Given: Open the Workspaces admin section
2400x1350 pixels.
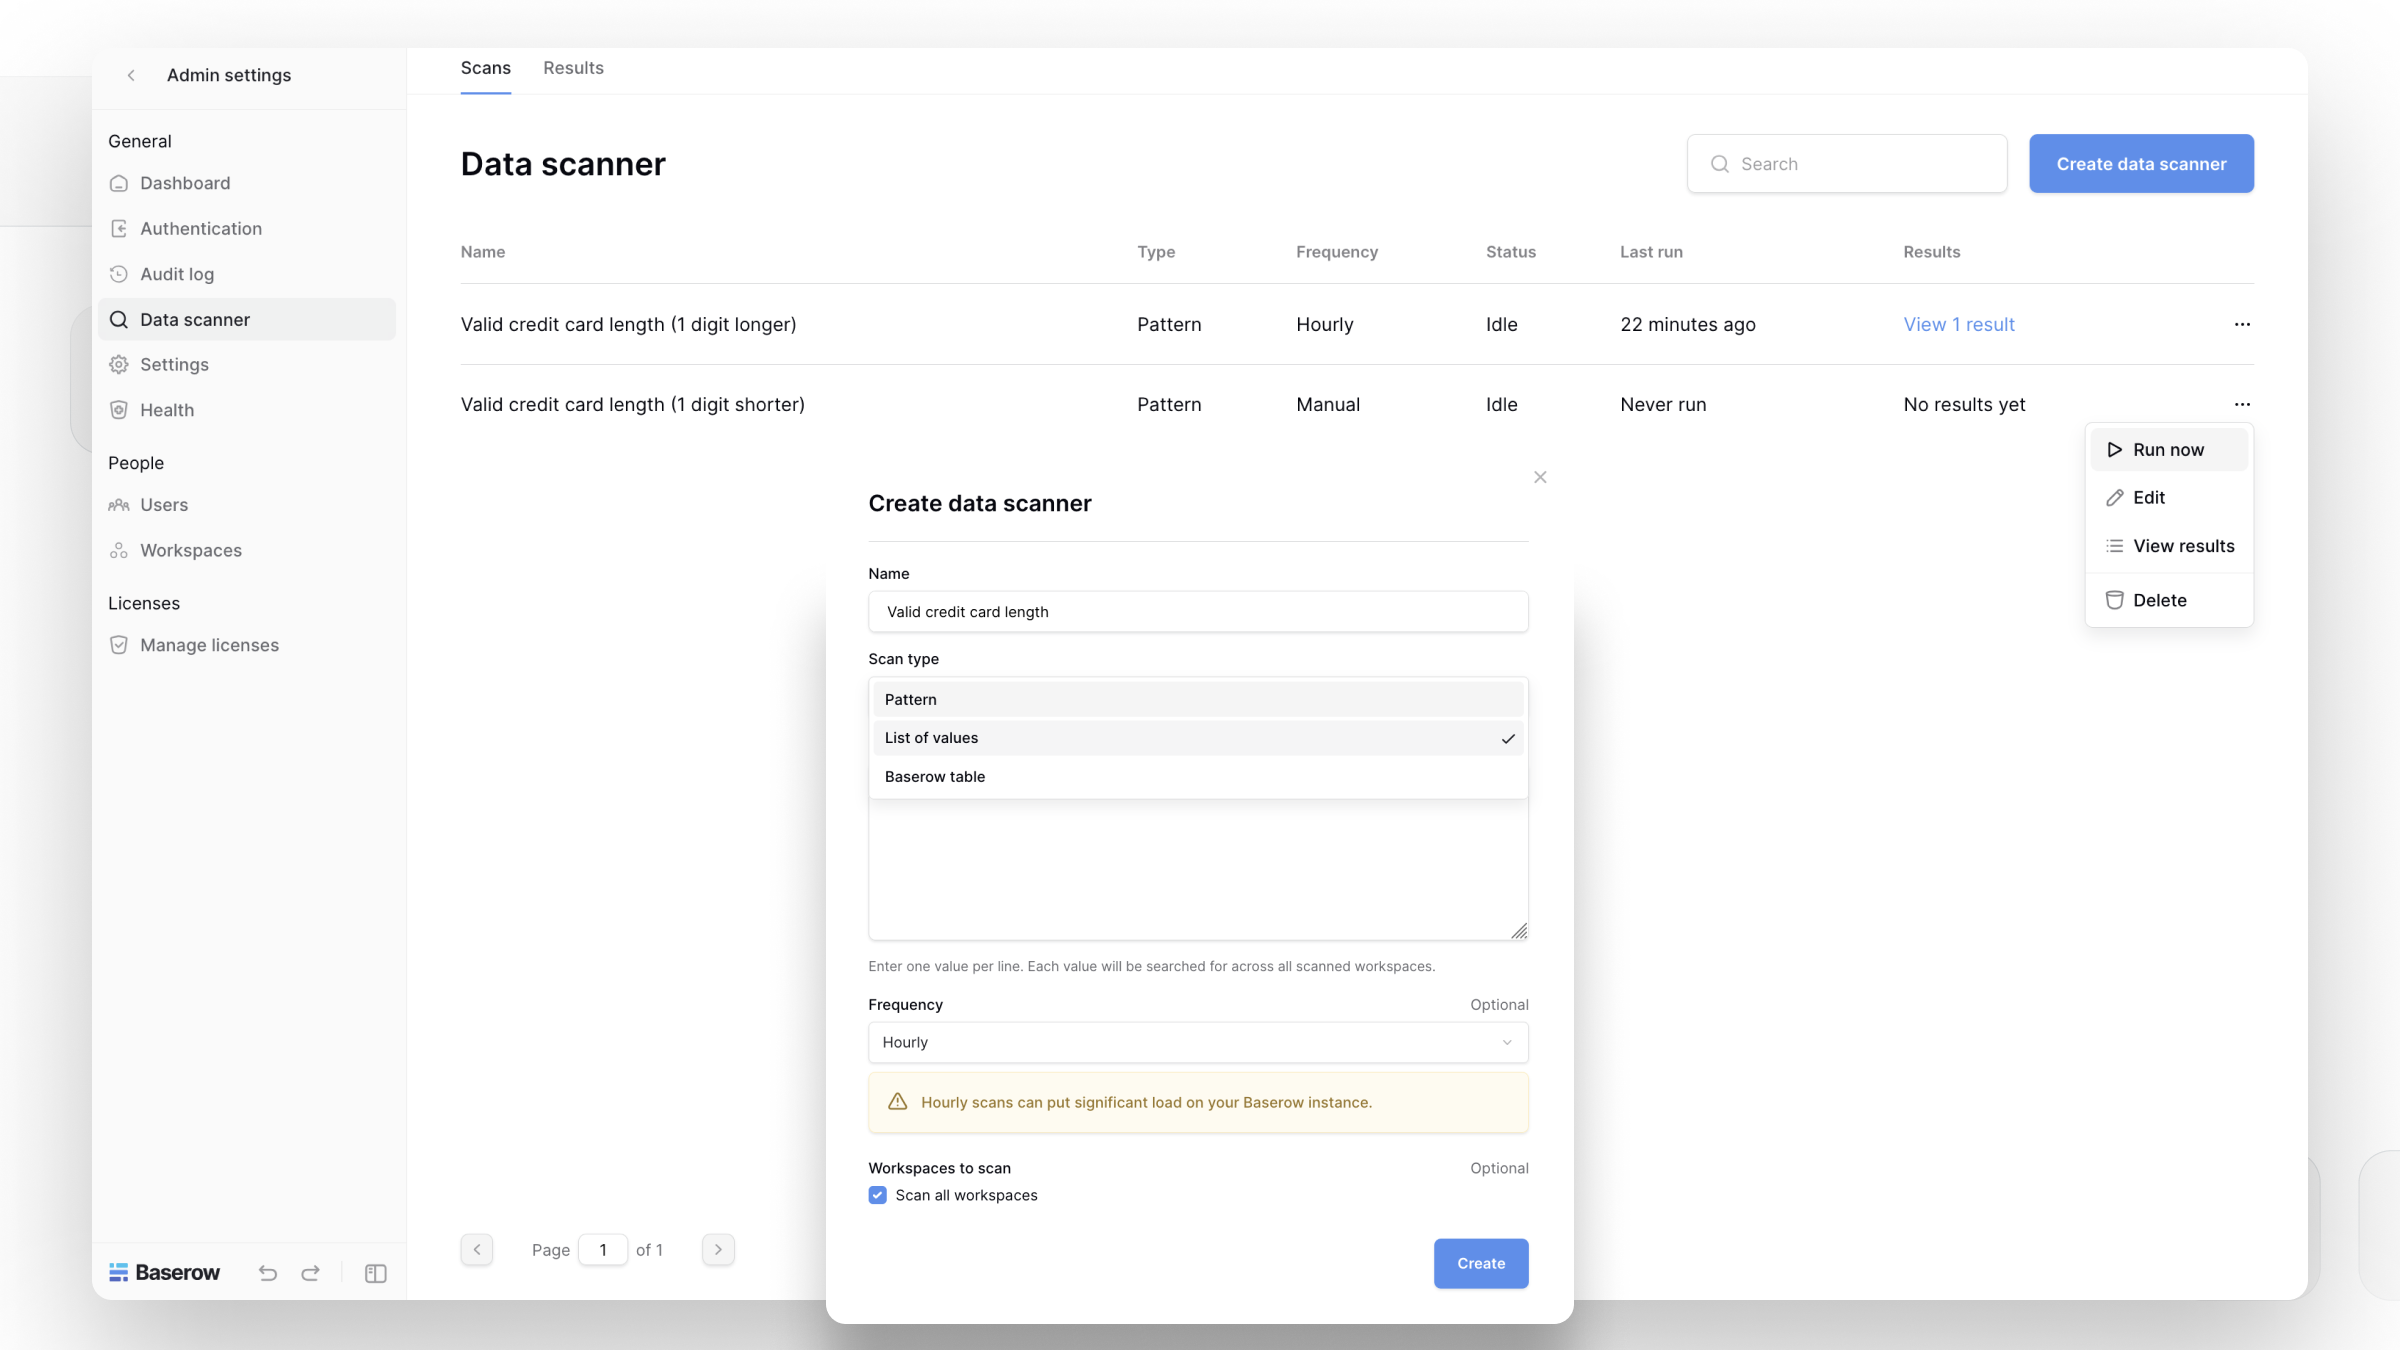Looking at the screenshot, I should 190,550.
